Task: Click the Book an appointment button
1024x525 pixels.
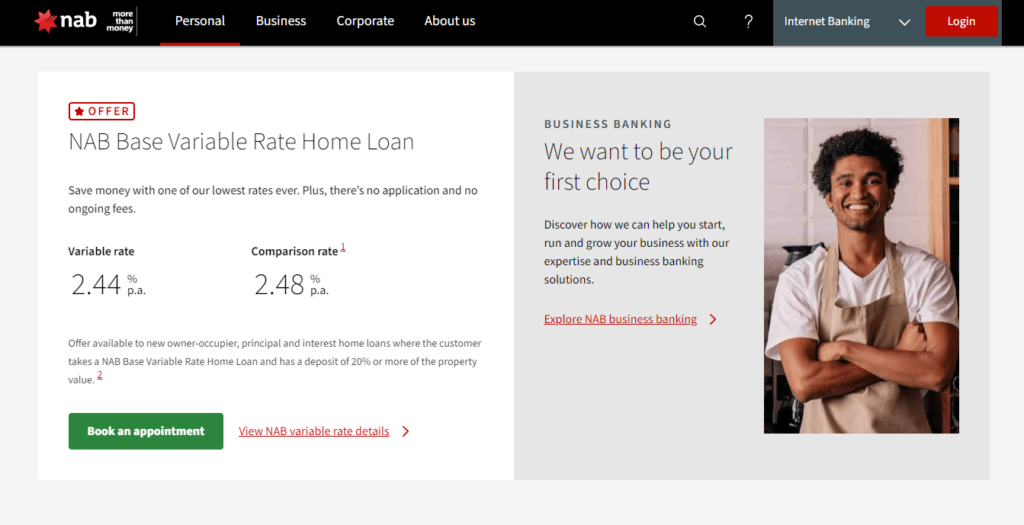Action: pyautogui.click(x=146, y=431)
